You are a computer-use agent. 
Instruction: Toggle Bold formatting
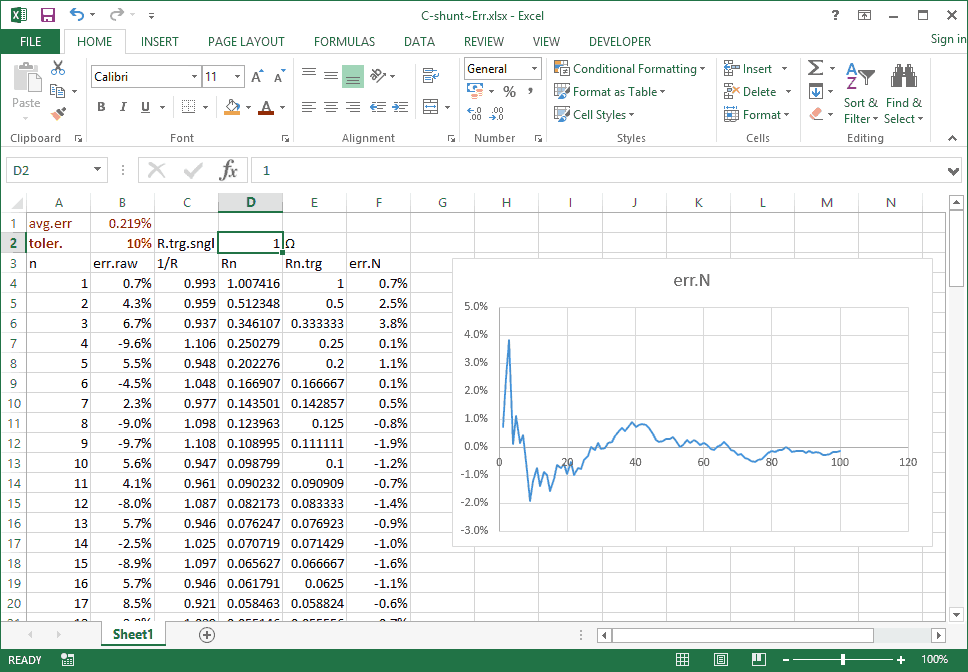click(101, 107)
